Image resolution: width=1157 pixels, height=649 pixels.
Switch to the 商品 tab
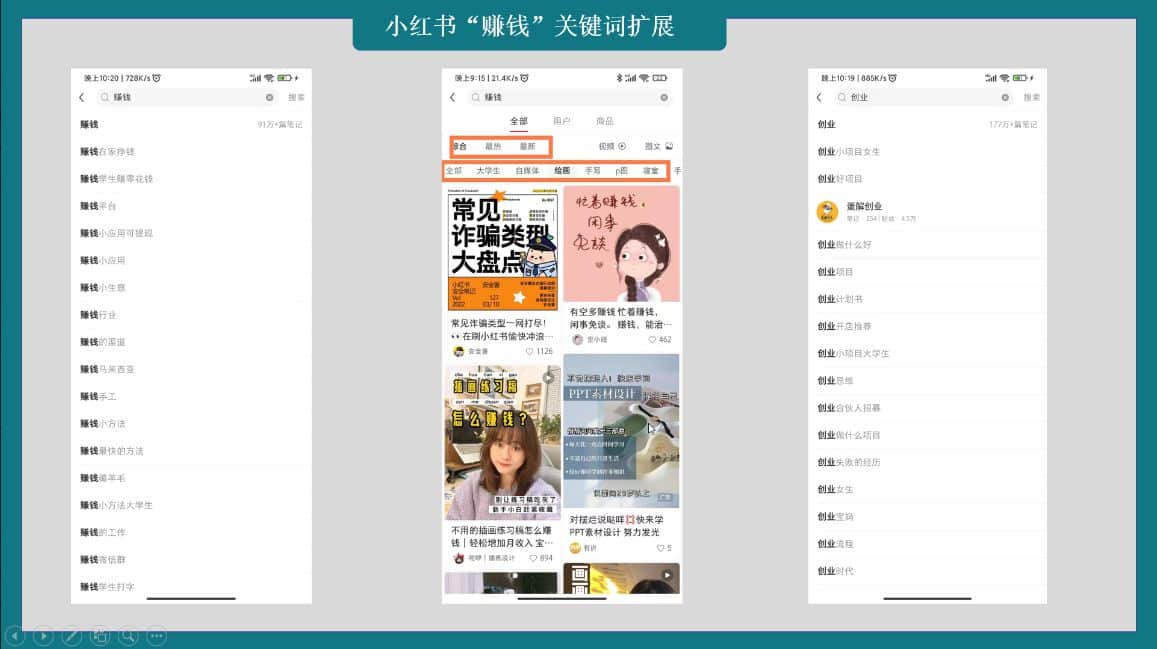pyautogui.click(x=605, y=121)
